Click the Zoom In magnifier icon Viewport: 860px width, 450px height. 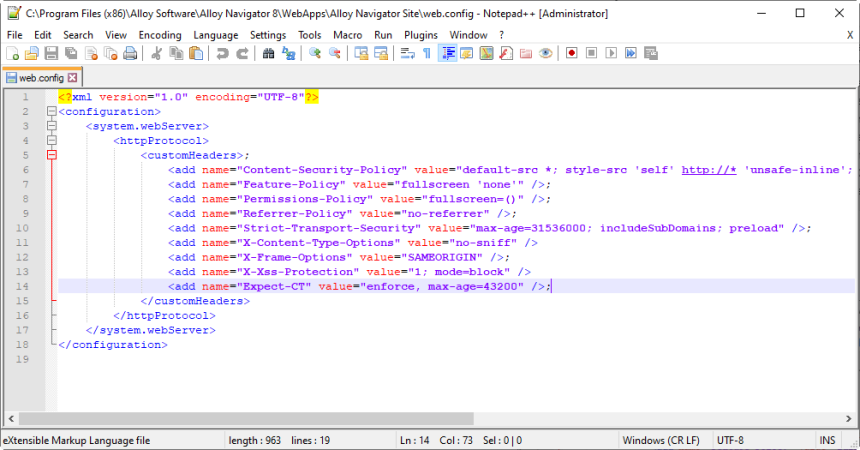tap(315, 54)
